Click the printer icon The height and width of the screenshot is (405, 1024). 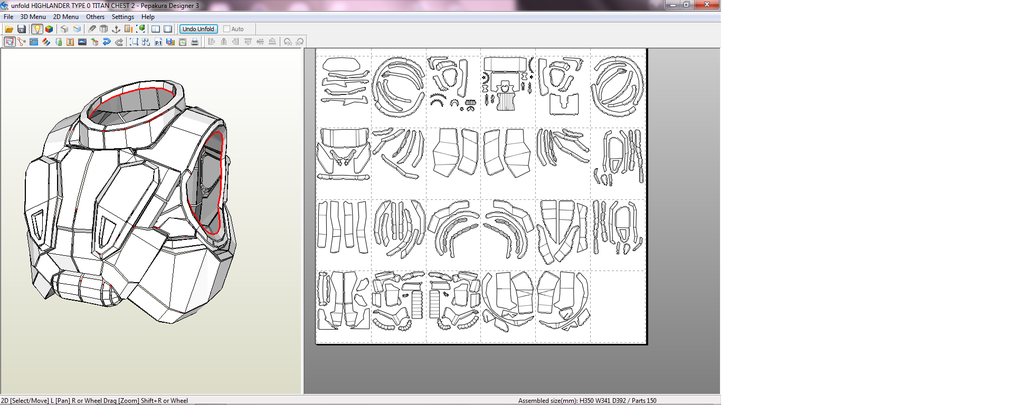[194, 42]
